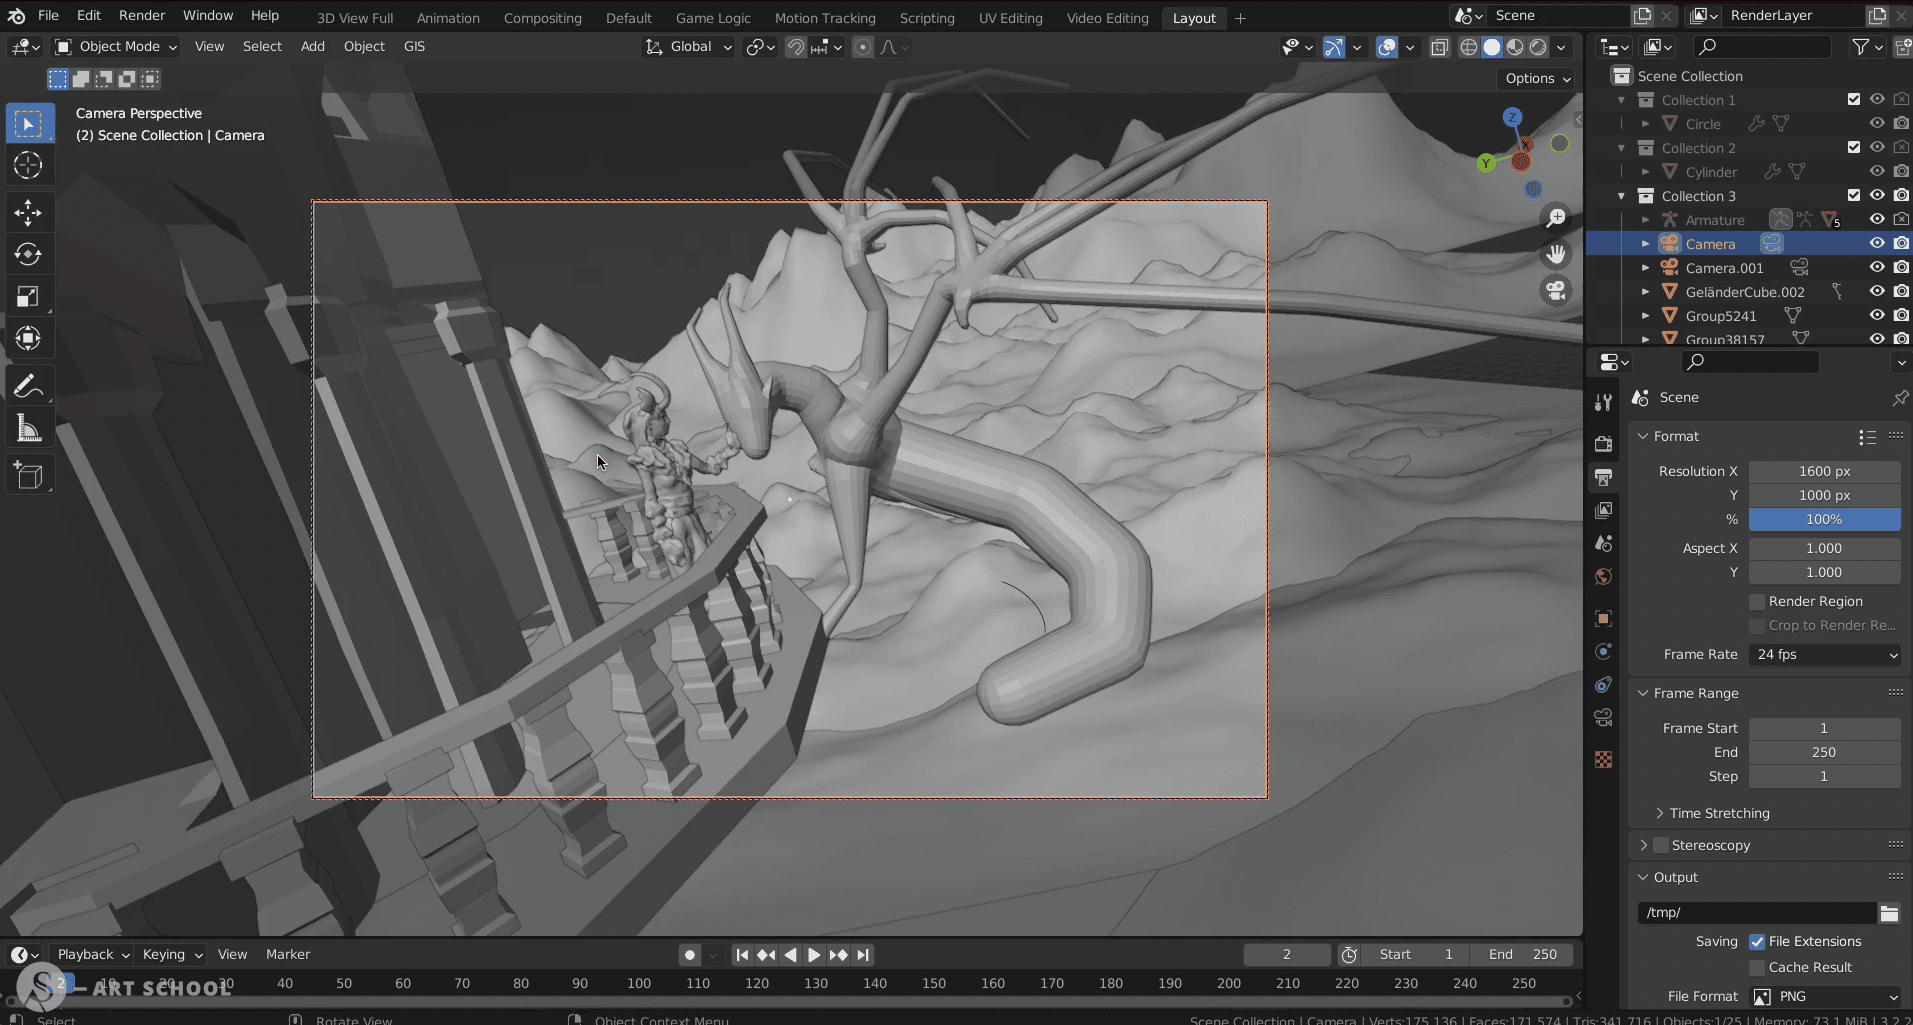
Task: Toggle proportional editing icon
Action: tap(863, 47)
